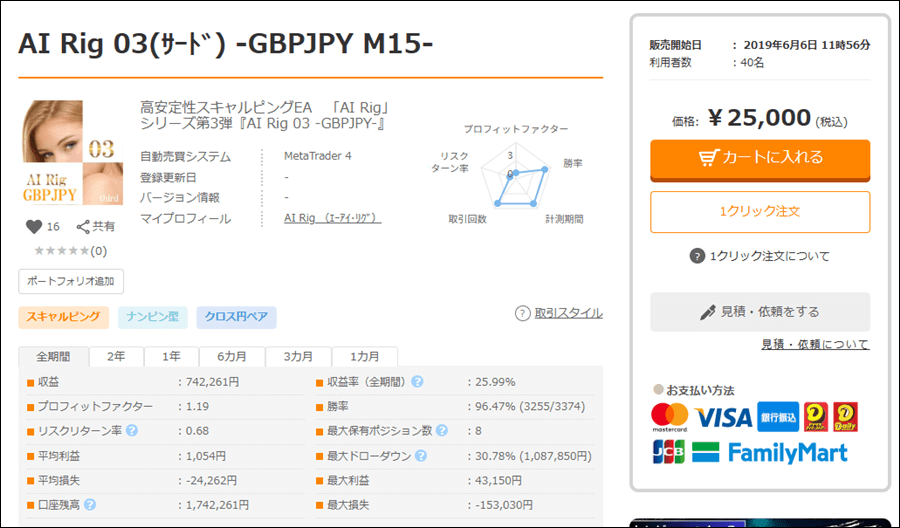Screen dimensions: 900x528
Task: Click the スキャルピング orange tag
Action: [x=63, y=317]
